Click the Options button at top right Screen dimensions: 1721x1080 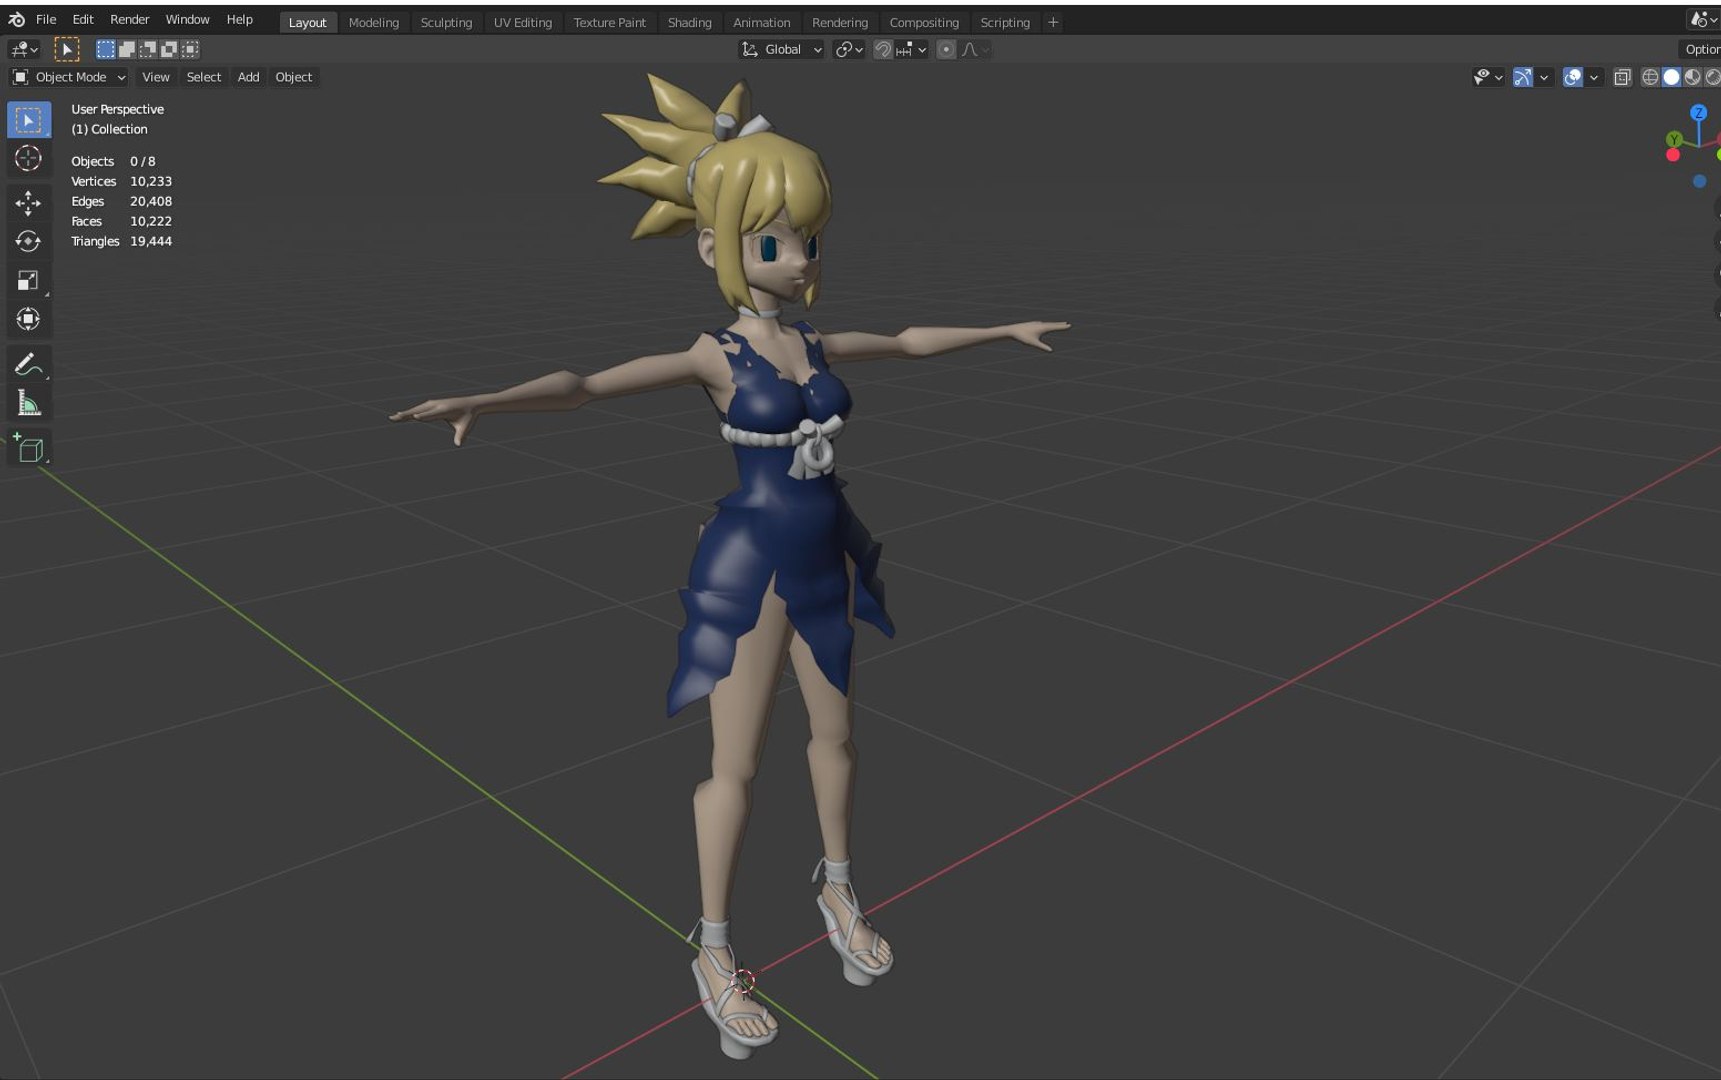[1702, 50]
